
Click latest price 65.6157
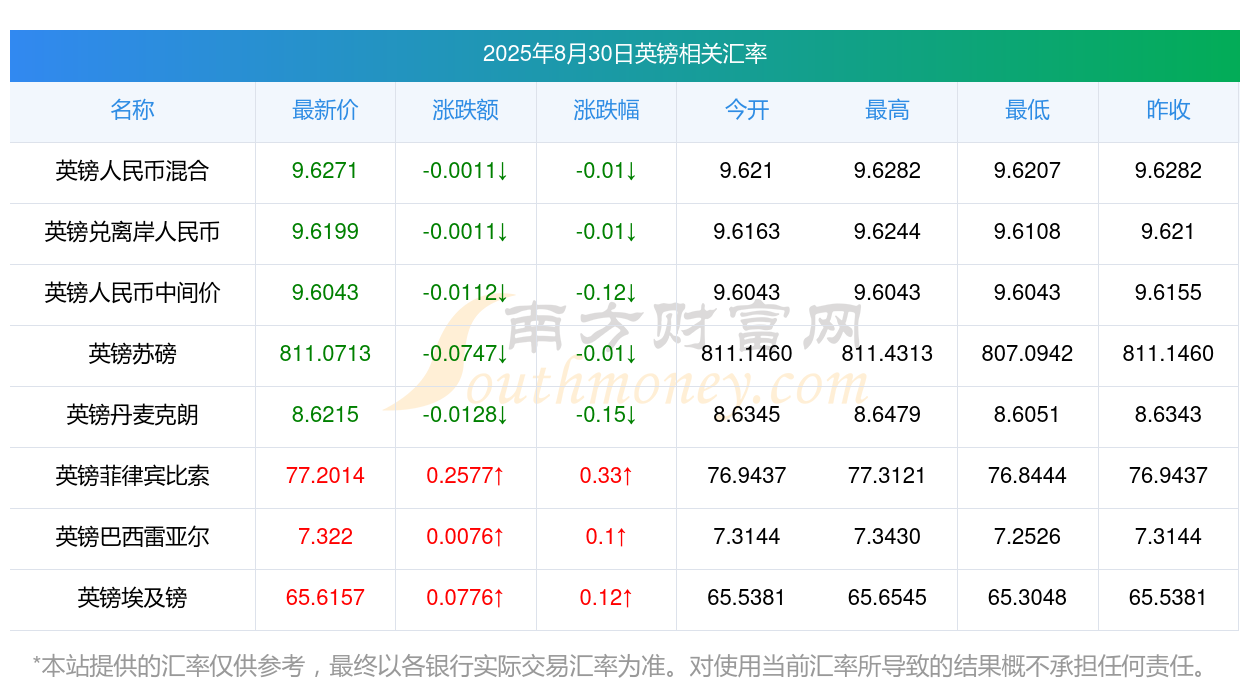click(325, 598)
